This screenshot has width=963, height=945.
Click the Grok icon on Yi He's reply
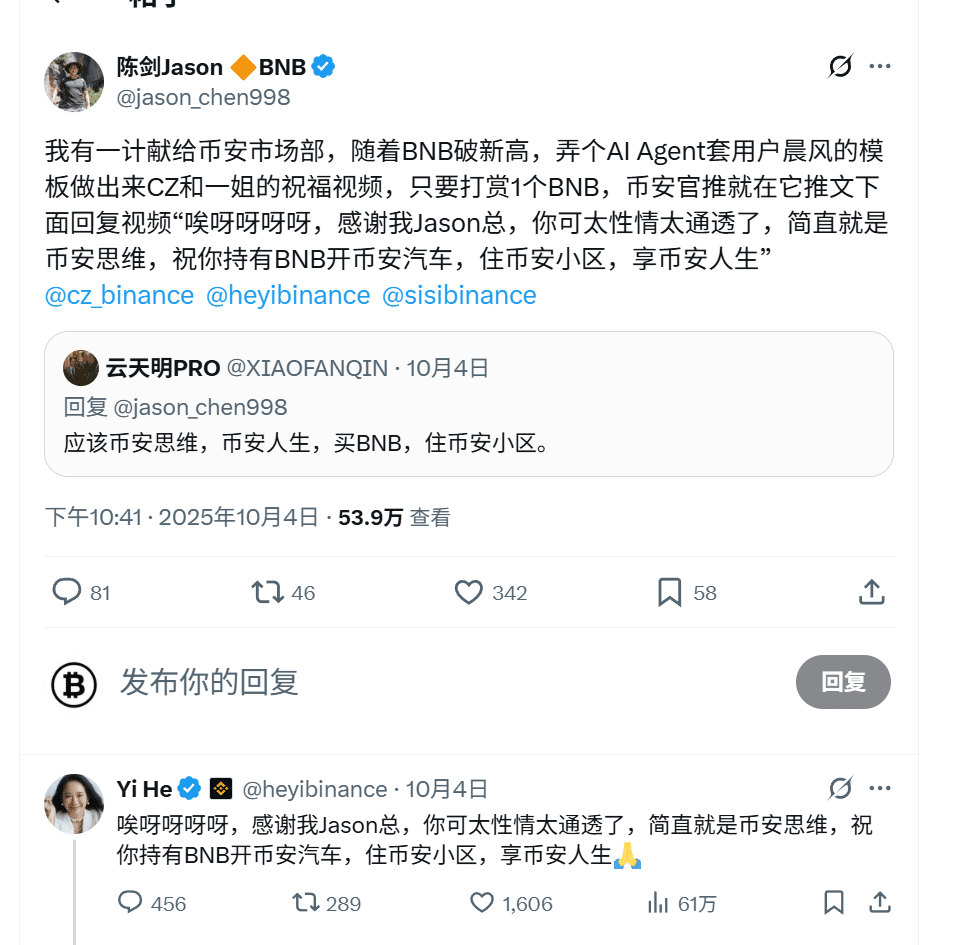click(841, 789)
